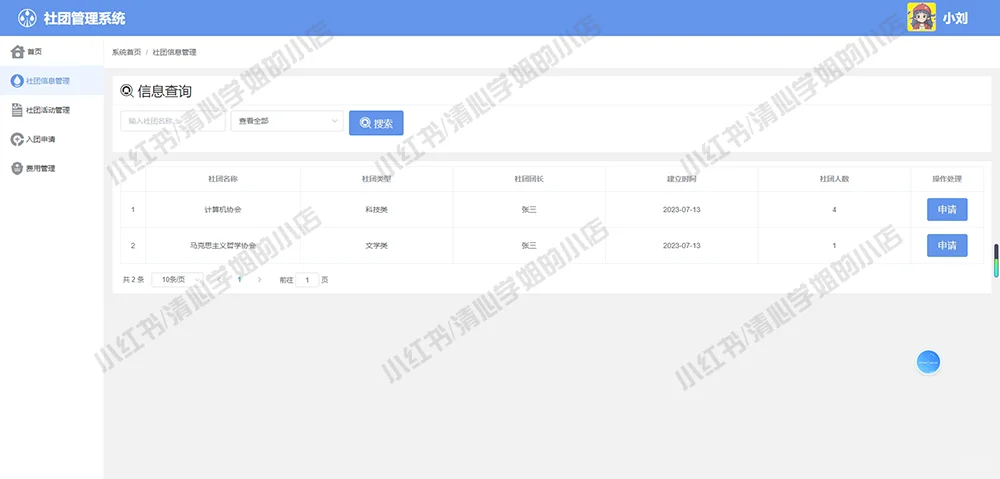1000x479 pixels.
Task: Click the 建立时间 column header
Action: pyautogui.click(x=682, y=179)
